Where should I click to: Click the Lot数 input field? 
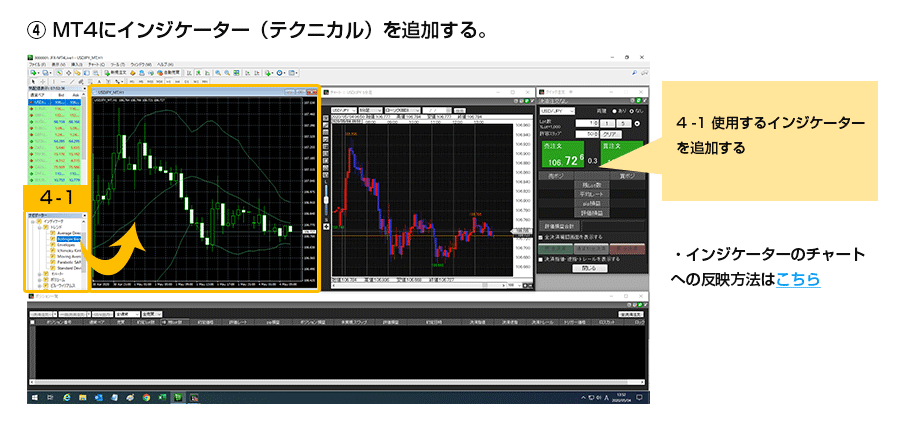coord(587,123)
